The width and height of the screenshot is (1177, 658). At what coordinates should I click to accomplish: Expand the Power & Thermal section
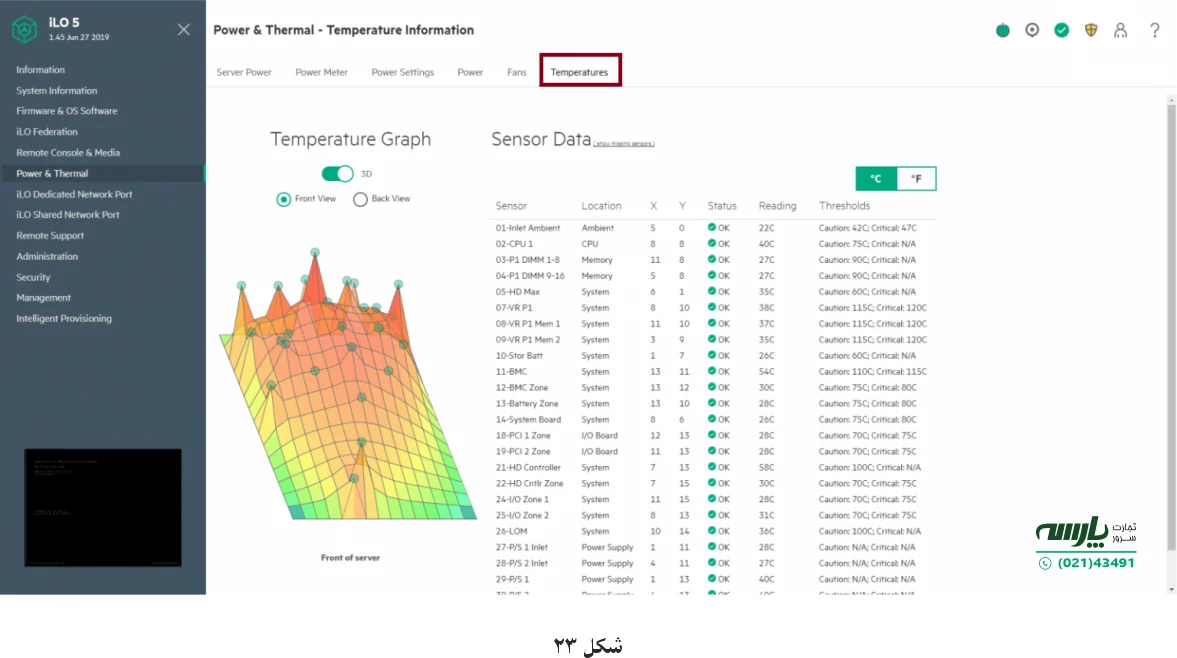click(x=52, y=172)
